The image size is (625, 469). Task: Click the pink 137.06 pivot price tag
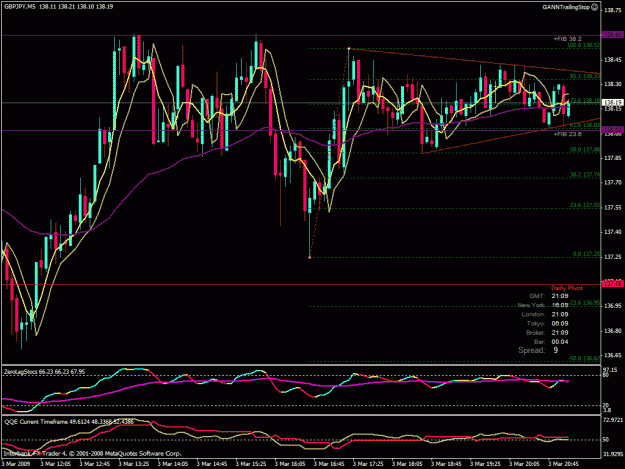[x=613, y=284]
